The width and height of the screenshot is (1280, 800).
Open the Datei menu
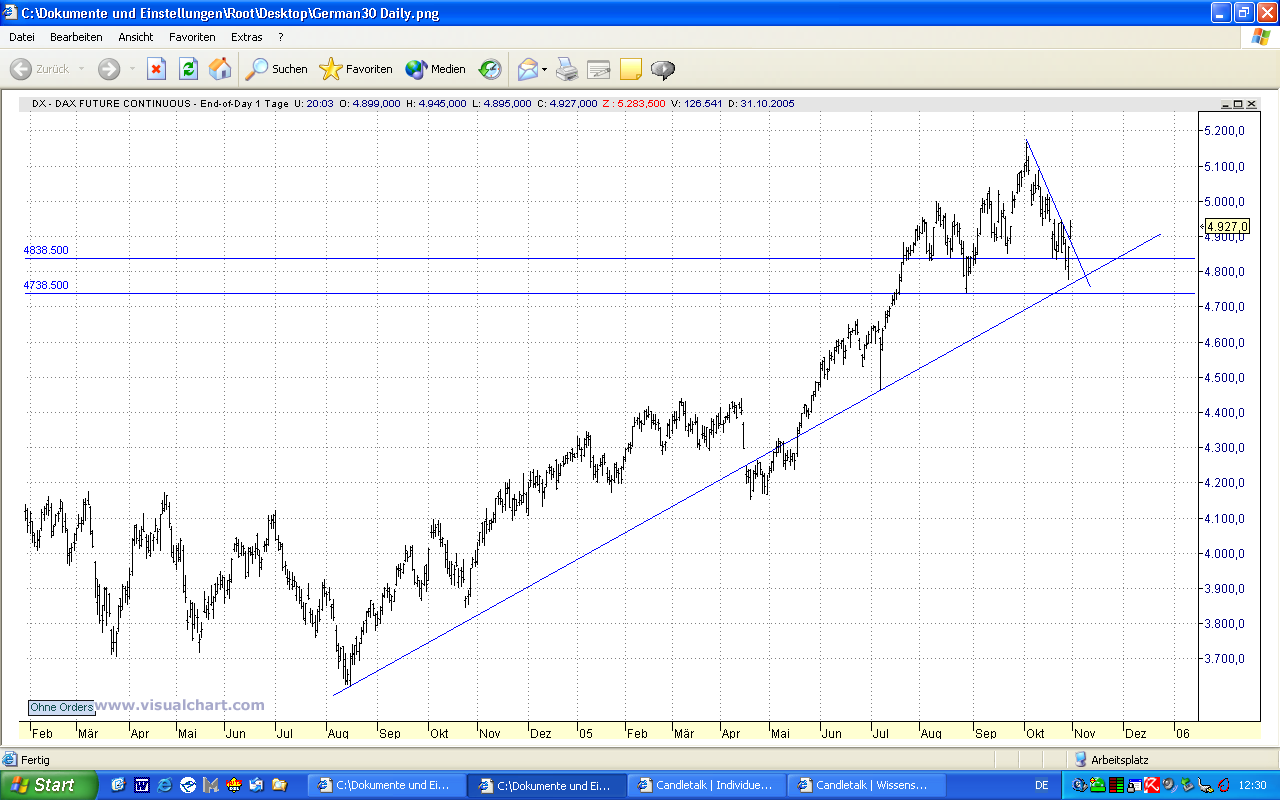[22, 37]
